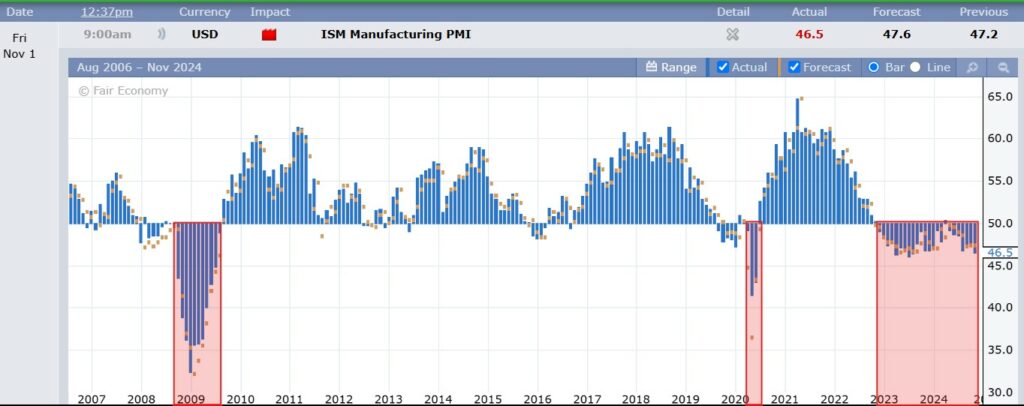
Task: Zoom out of the chart
Action: pyautogui.click(x=1002, y=67)
